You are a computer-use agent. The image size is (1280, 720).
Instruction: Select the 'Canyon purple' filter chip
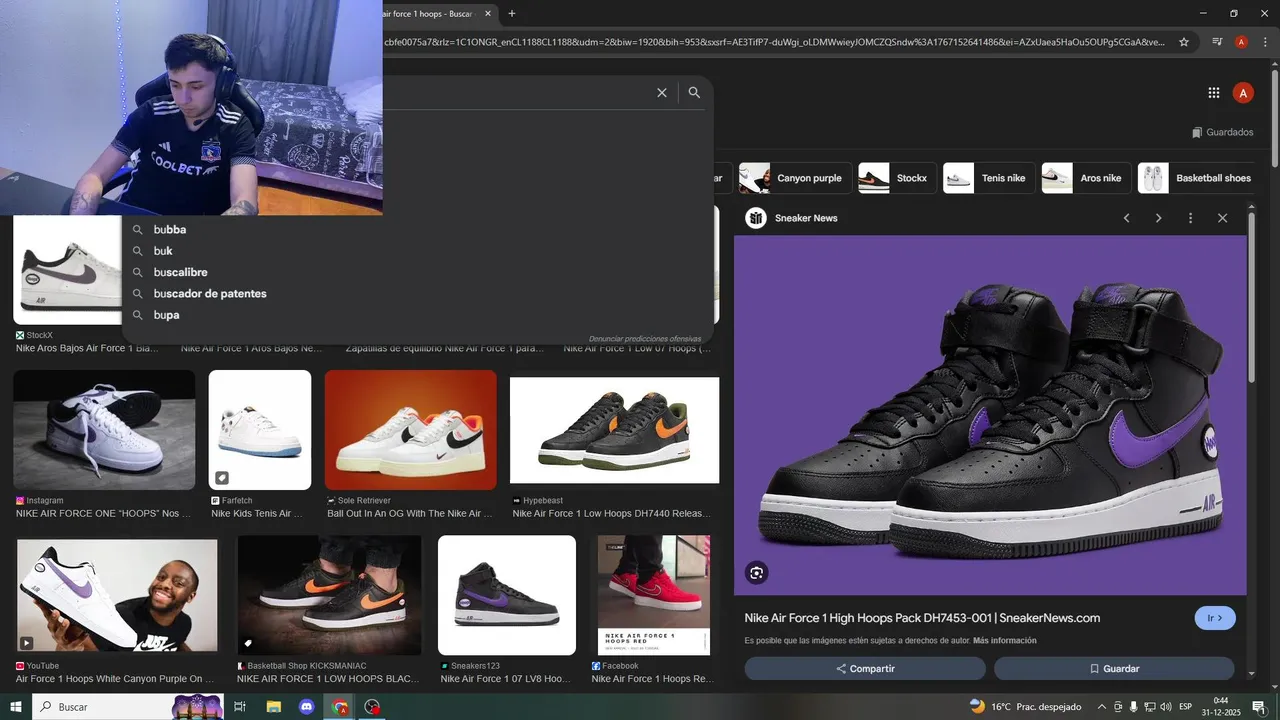tap(795, 178)
